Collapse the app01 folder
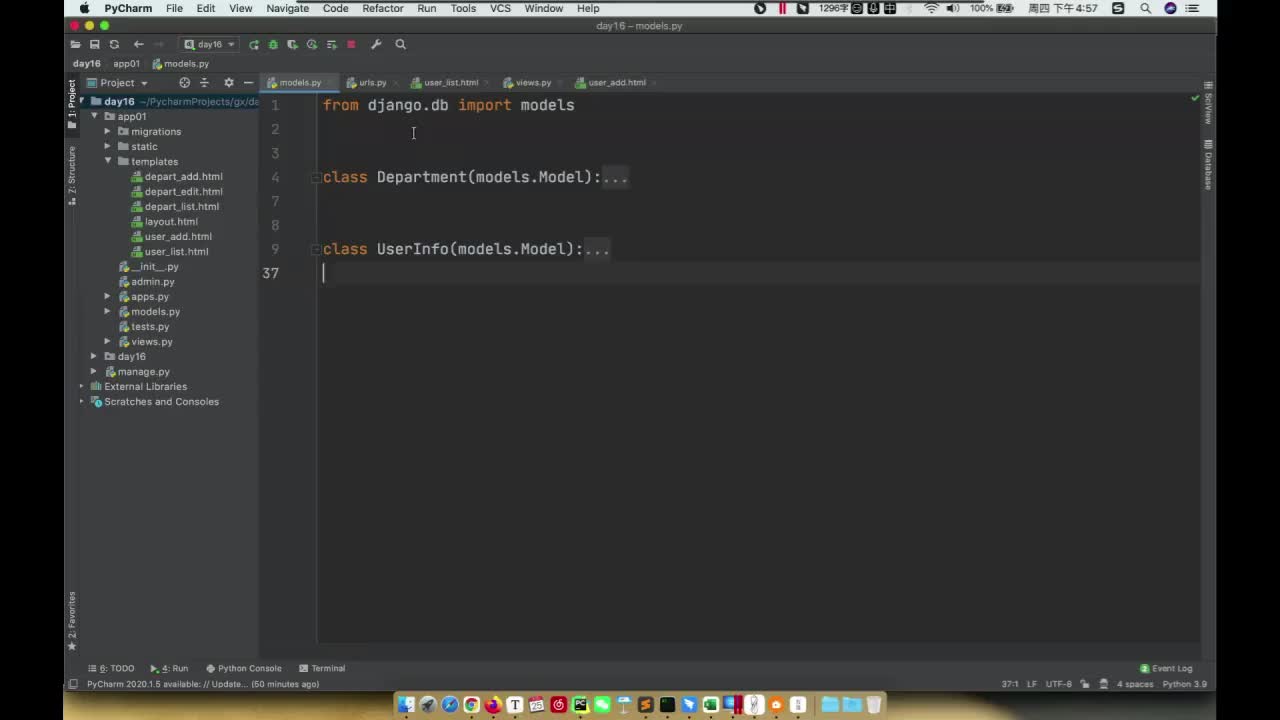The height and width of the screenshot is (720, 1280). tap(95, 116)
